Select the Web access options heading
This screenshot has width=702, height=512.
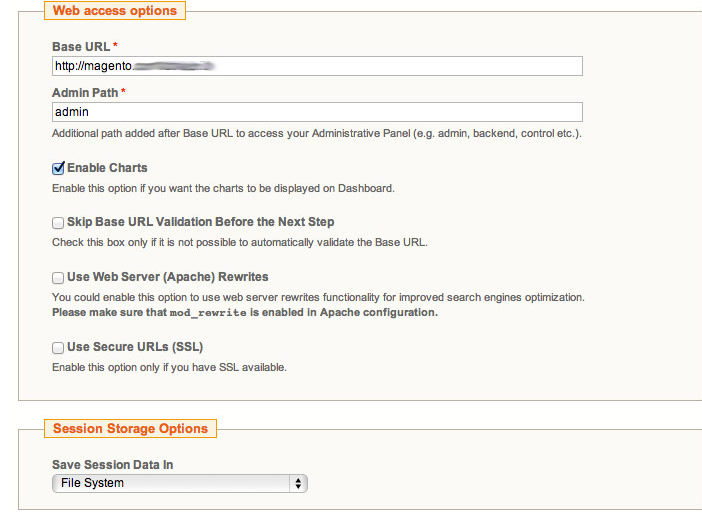(115, 12)
